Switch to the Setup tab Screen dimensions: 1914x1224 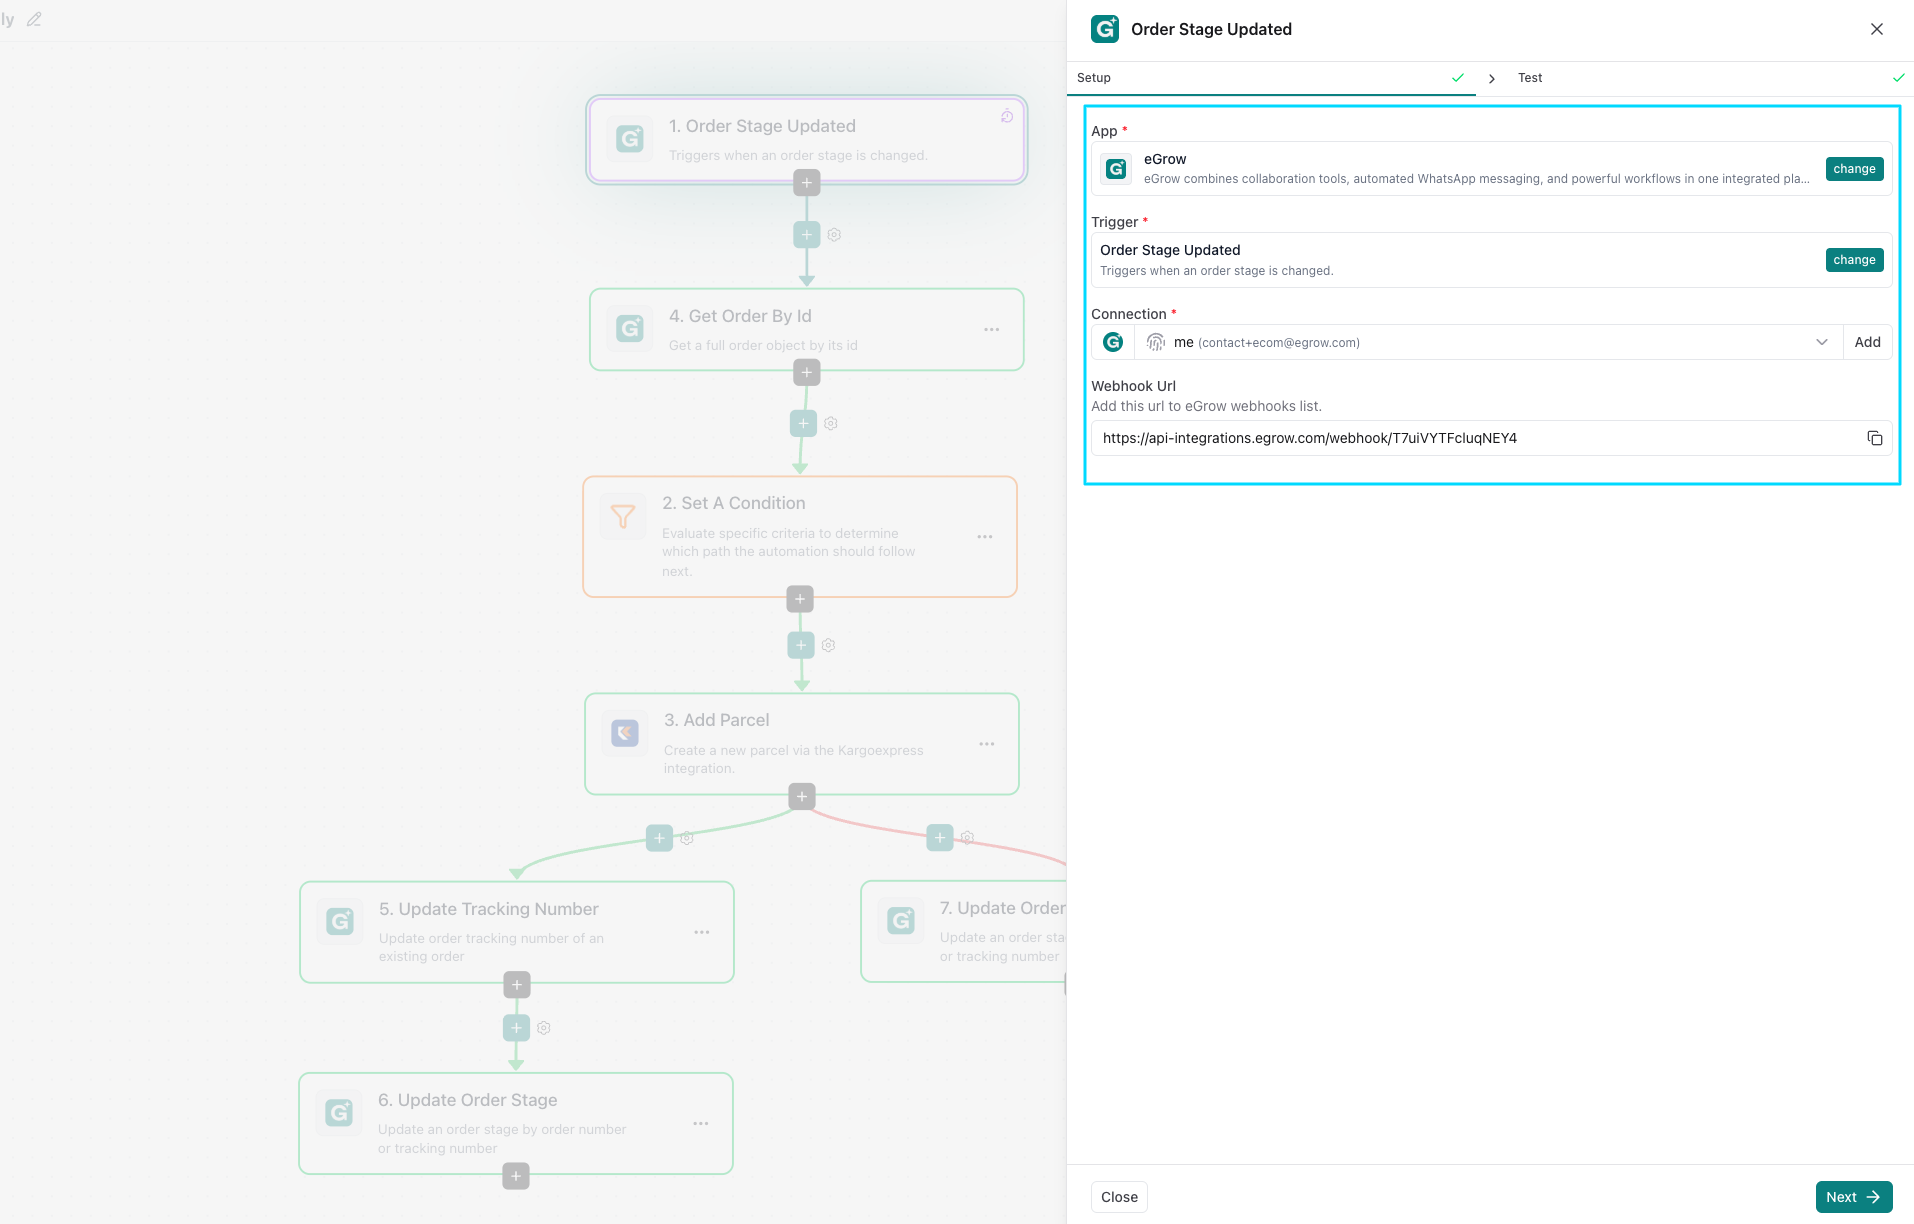[1271, 78]
